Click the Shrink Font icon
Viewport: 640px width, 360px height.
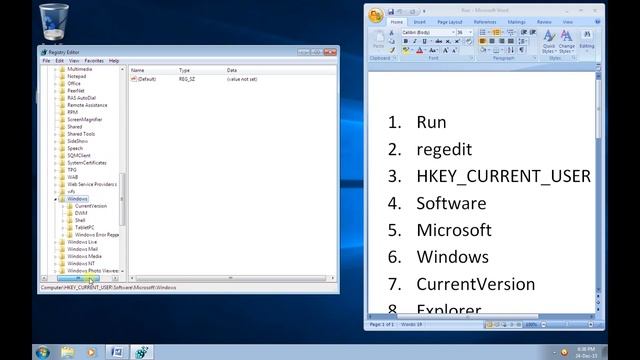[454, 50]
